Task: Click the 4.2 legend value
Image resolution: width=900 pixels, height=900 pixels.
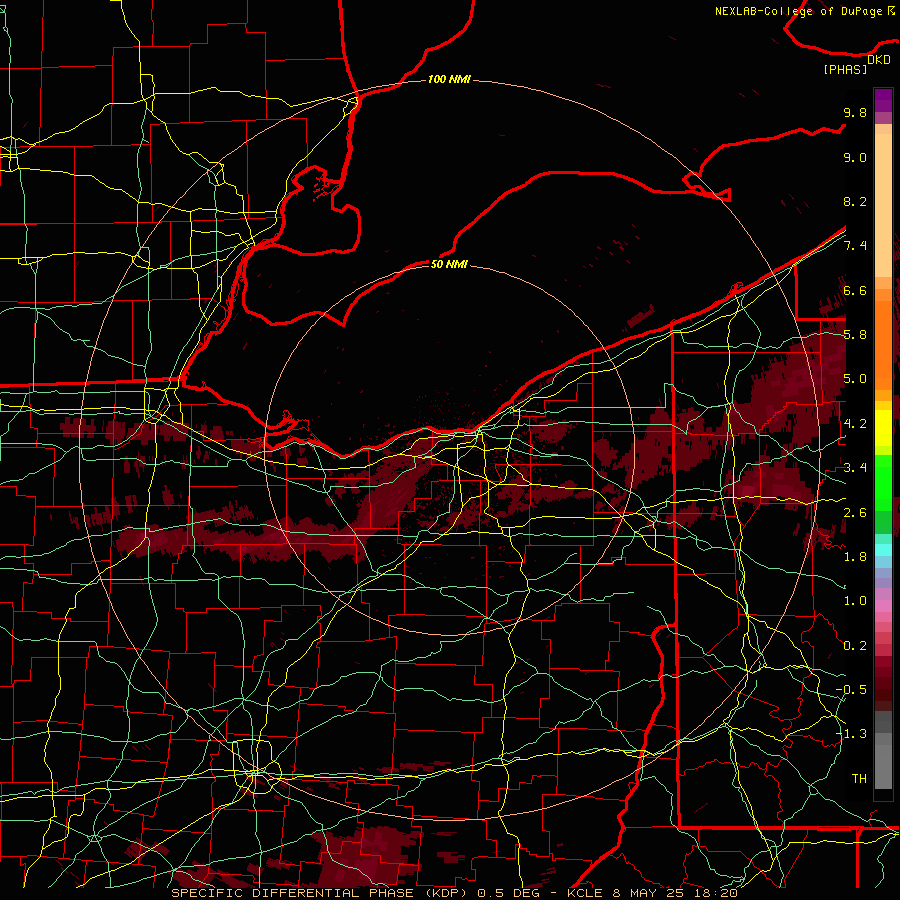Action: 855,424
